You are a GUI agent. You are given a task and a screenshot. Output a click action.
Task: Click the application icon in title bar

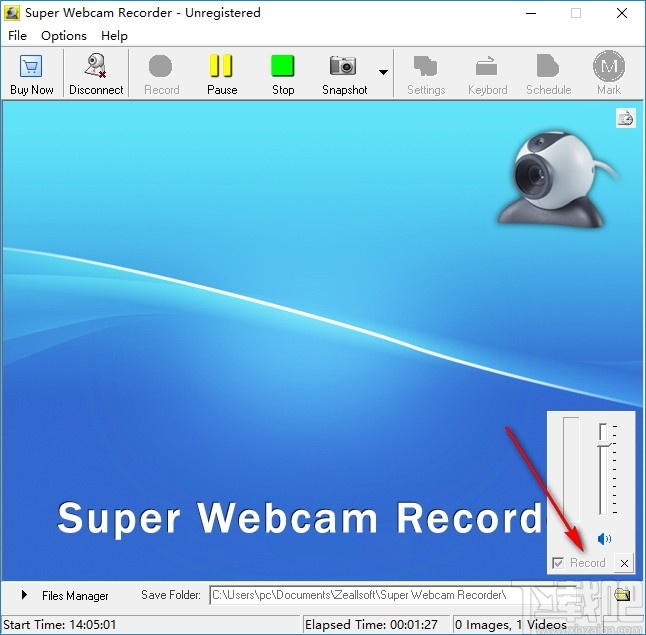point(11,13)
